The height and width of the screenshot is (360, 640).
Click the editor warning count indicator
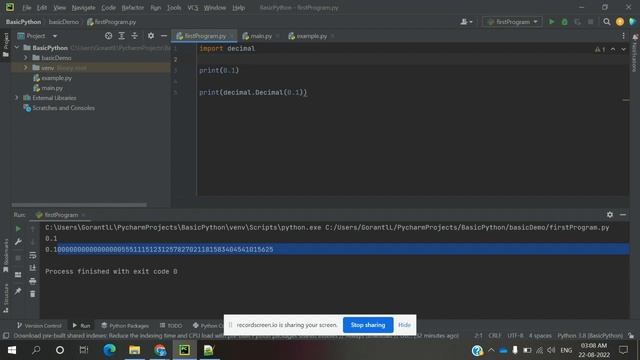tap(600, 49)
